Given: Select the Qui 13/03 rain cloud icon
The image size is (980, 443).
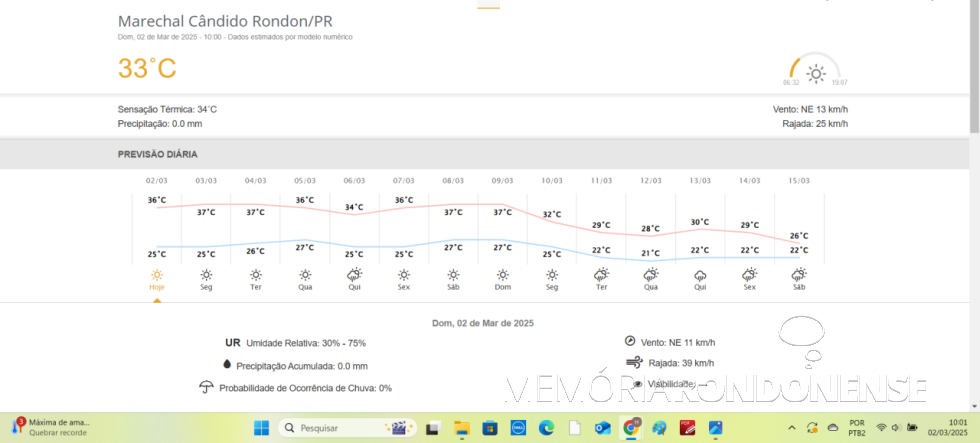Looking at the screenshot, I should [x=700, y=274].
